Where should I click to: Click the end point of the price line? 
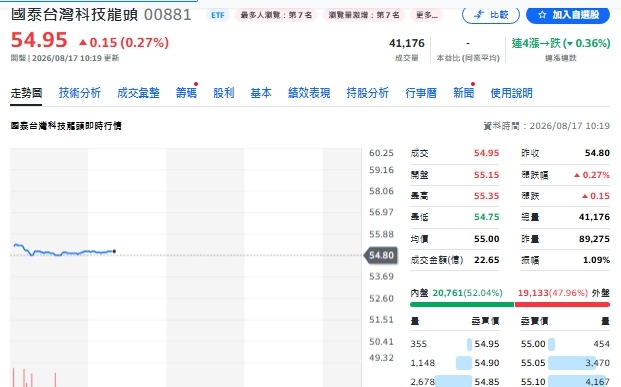[114, 251]
